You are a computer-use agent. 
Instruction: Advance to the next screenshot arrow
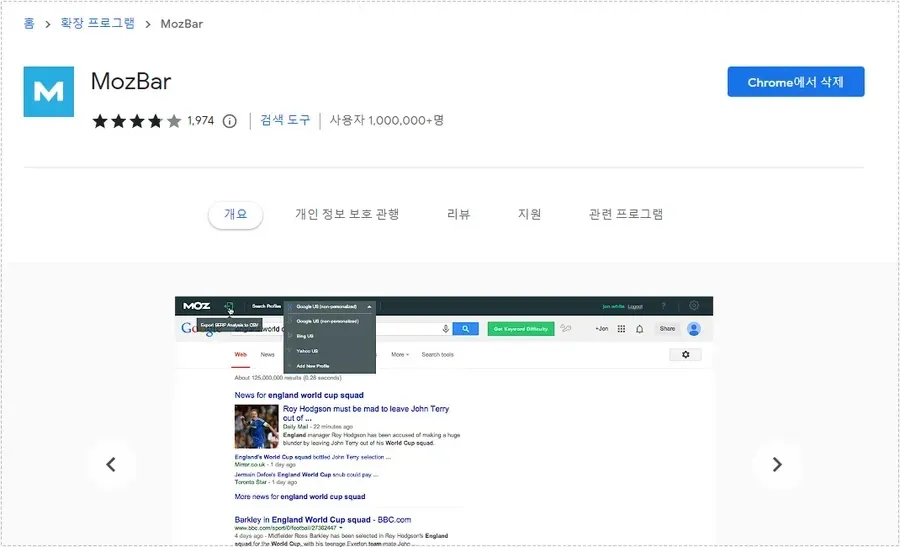[x=777, y=464]
